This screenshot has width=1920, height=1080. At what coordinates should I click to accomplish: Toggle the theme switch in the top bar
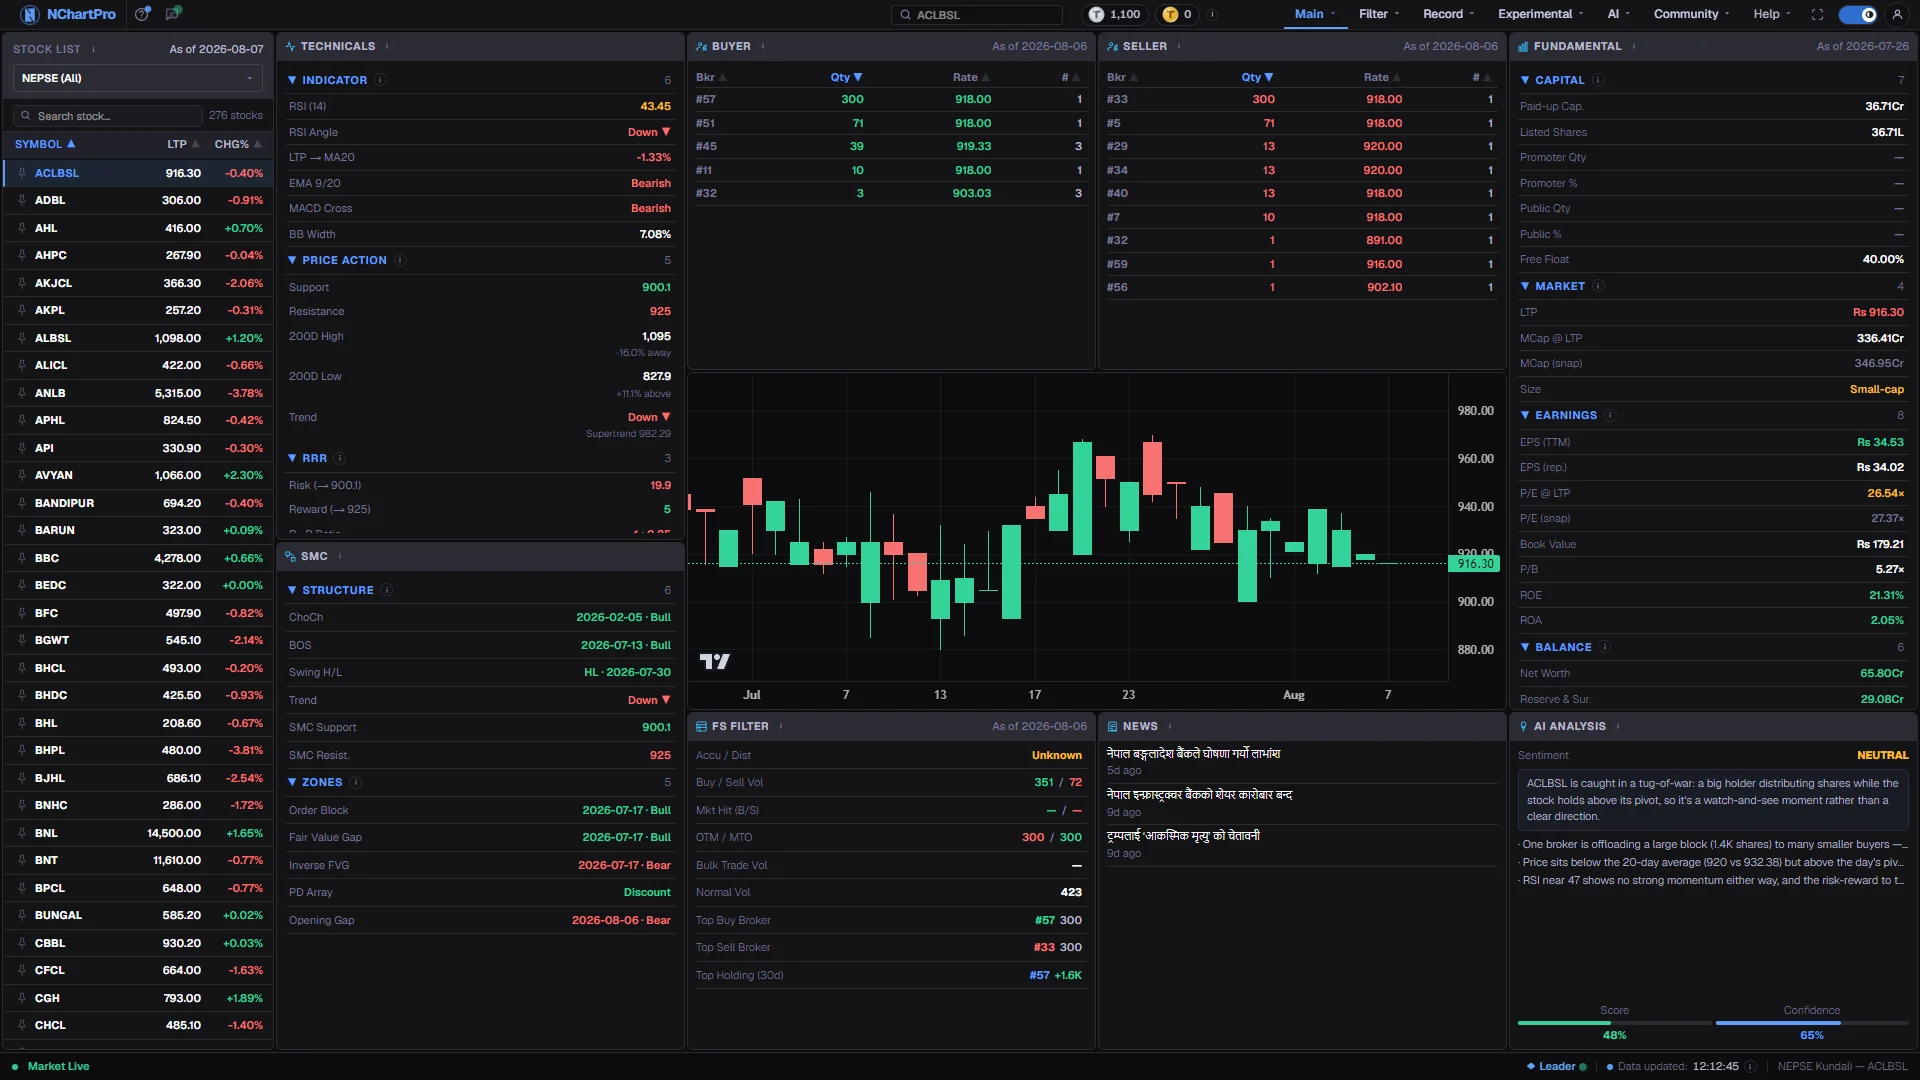[x=1858, y=14]
